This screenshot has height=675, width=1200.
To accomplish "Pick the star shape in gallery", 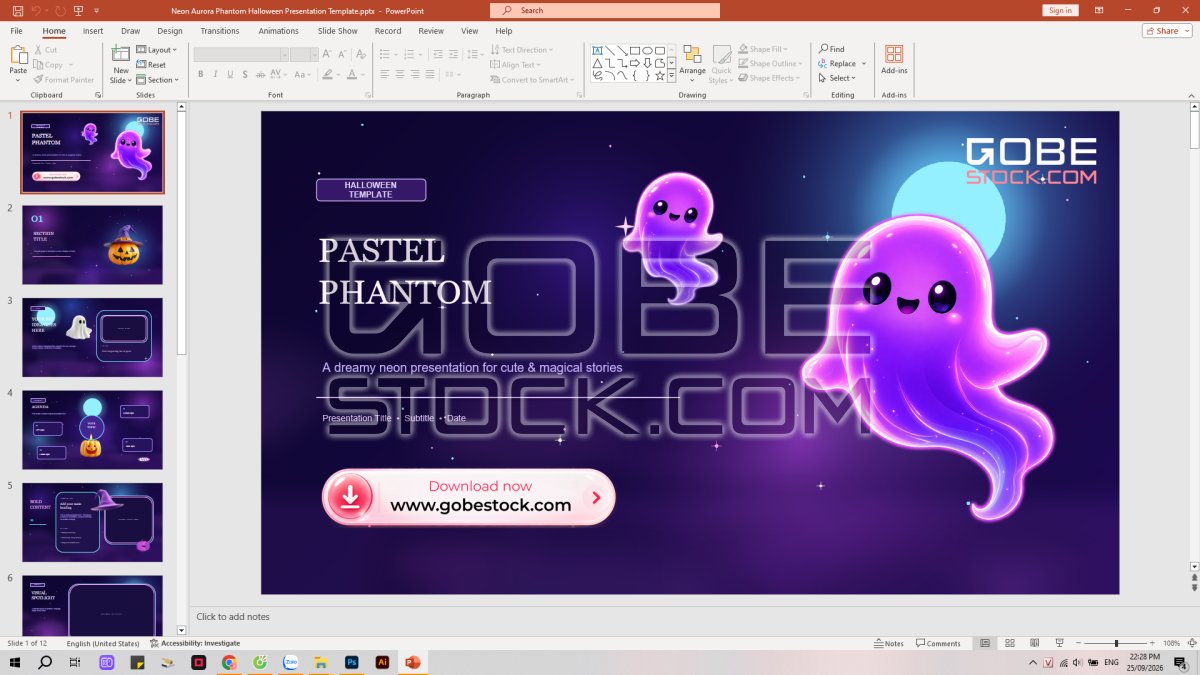I will [x=660, y=76].
